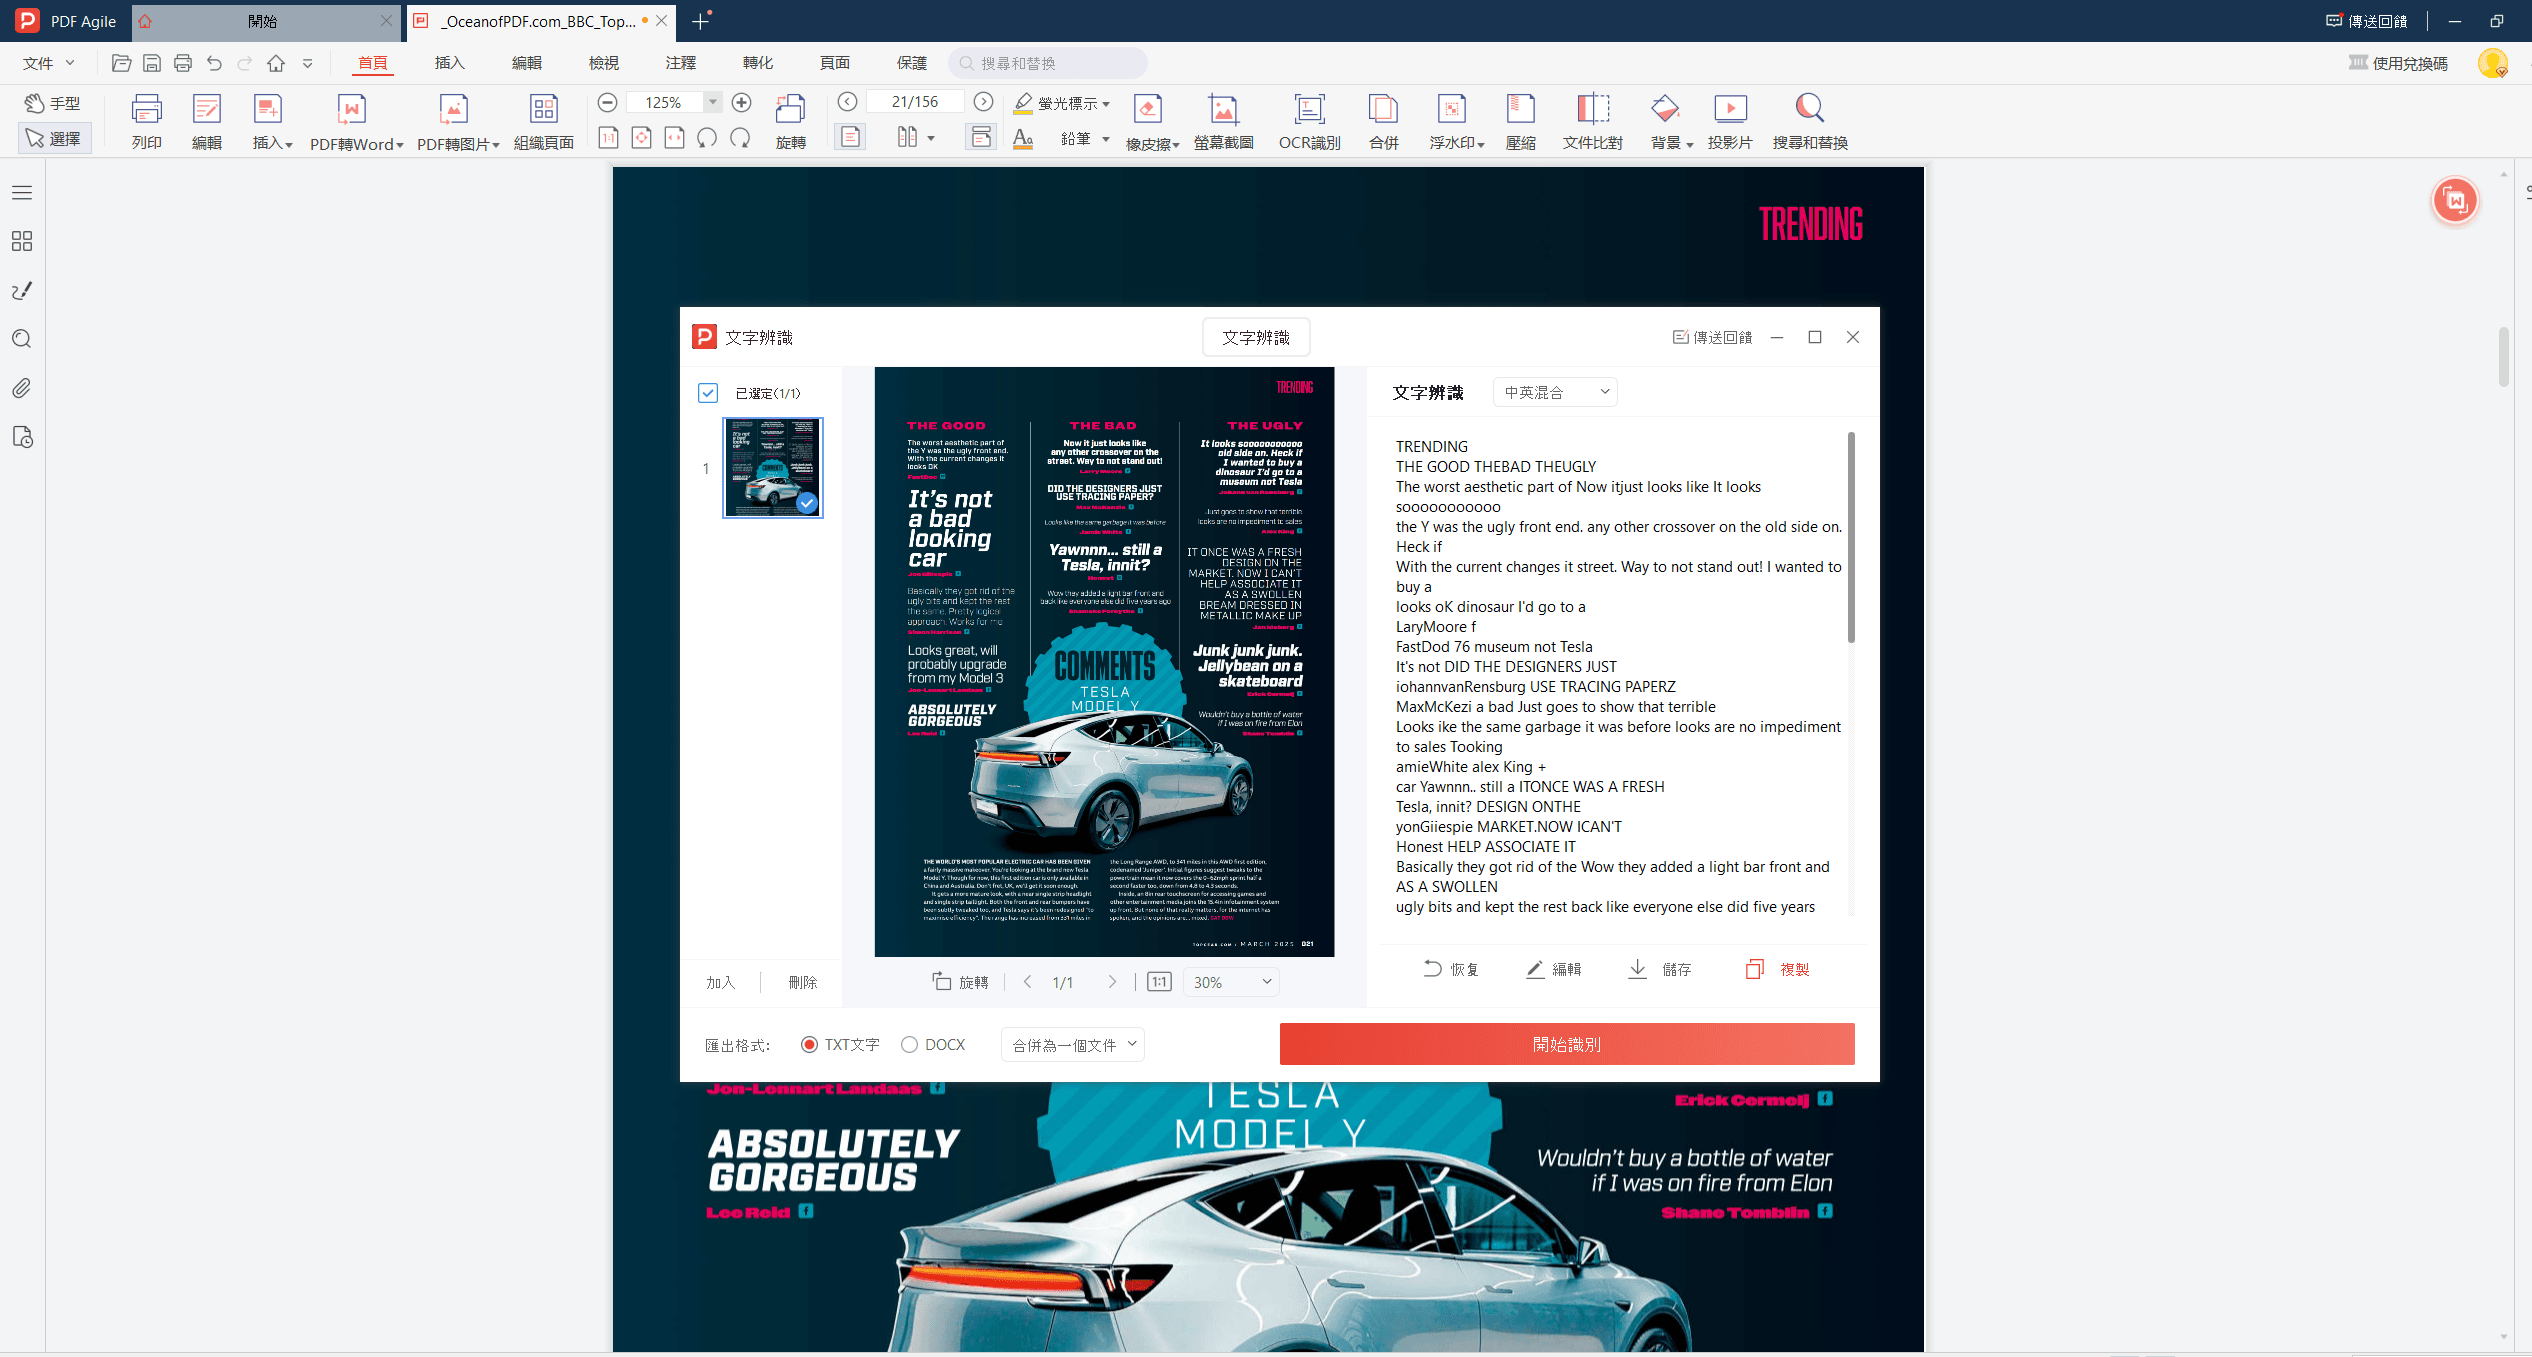The width and height of the screenshot is (2532, 1357).
Task: Click the Slideshow (投影片) icon
Action: pyautogui.click(x=1730, y=121)
